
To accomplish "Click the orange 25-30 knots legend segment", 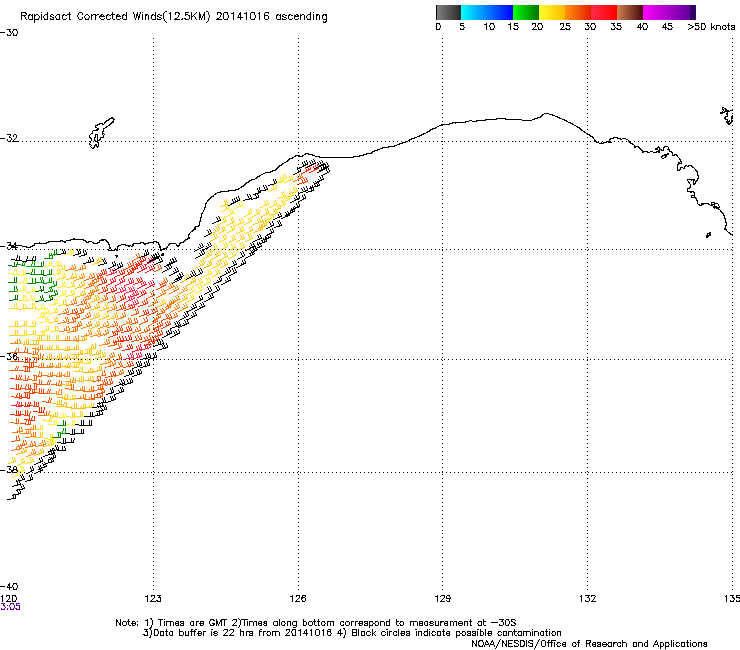I will click(x=578, y=12).
